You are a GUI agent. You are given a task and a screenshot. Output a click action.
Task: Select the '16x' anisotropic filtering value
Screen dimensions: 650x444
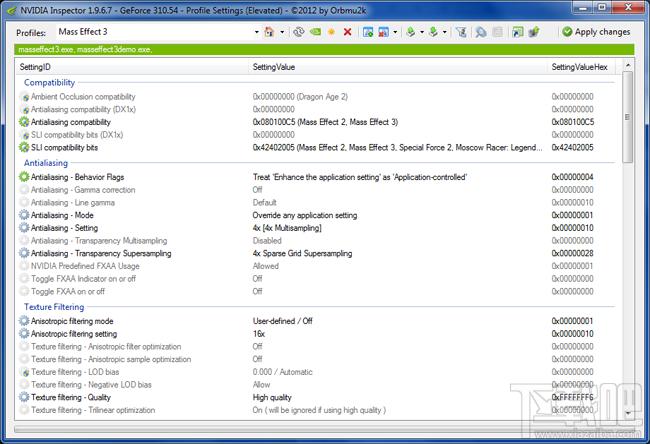259,334
